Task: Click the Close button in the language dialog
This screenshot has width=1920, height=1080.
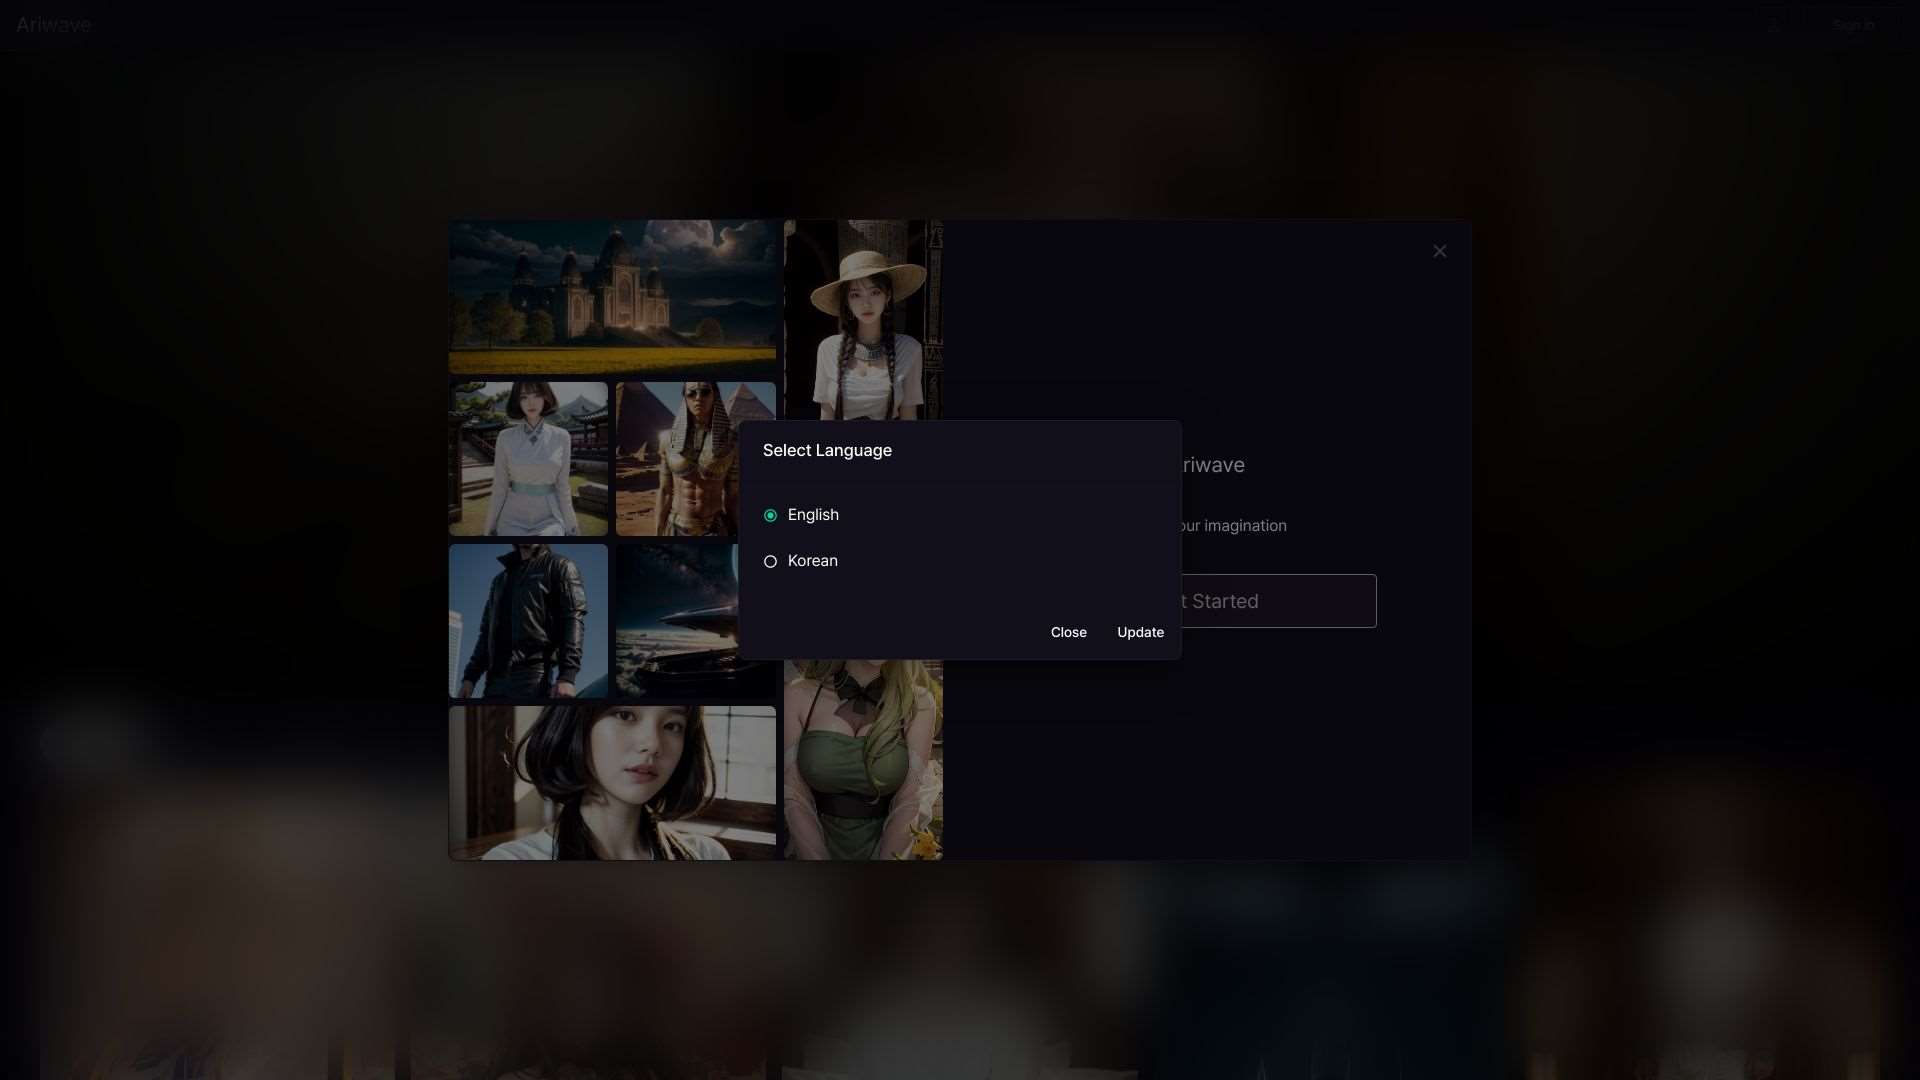Action: point(1068,633)
